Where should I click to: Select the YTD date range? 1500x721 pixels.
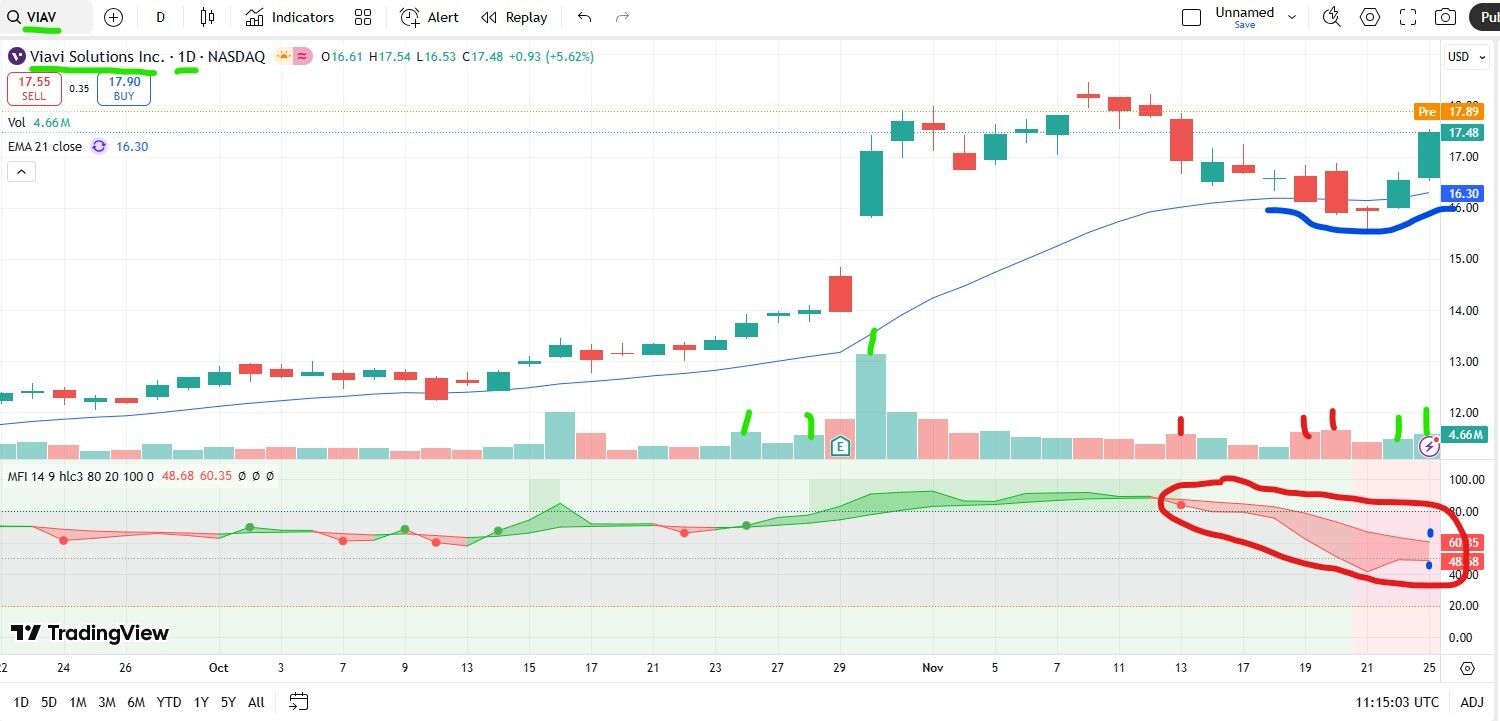tap(169, 702)
